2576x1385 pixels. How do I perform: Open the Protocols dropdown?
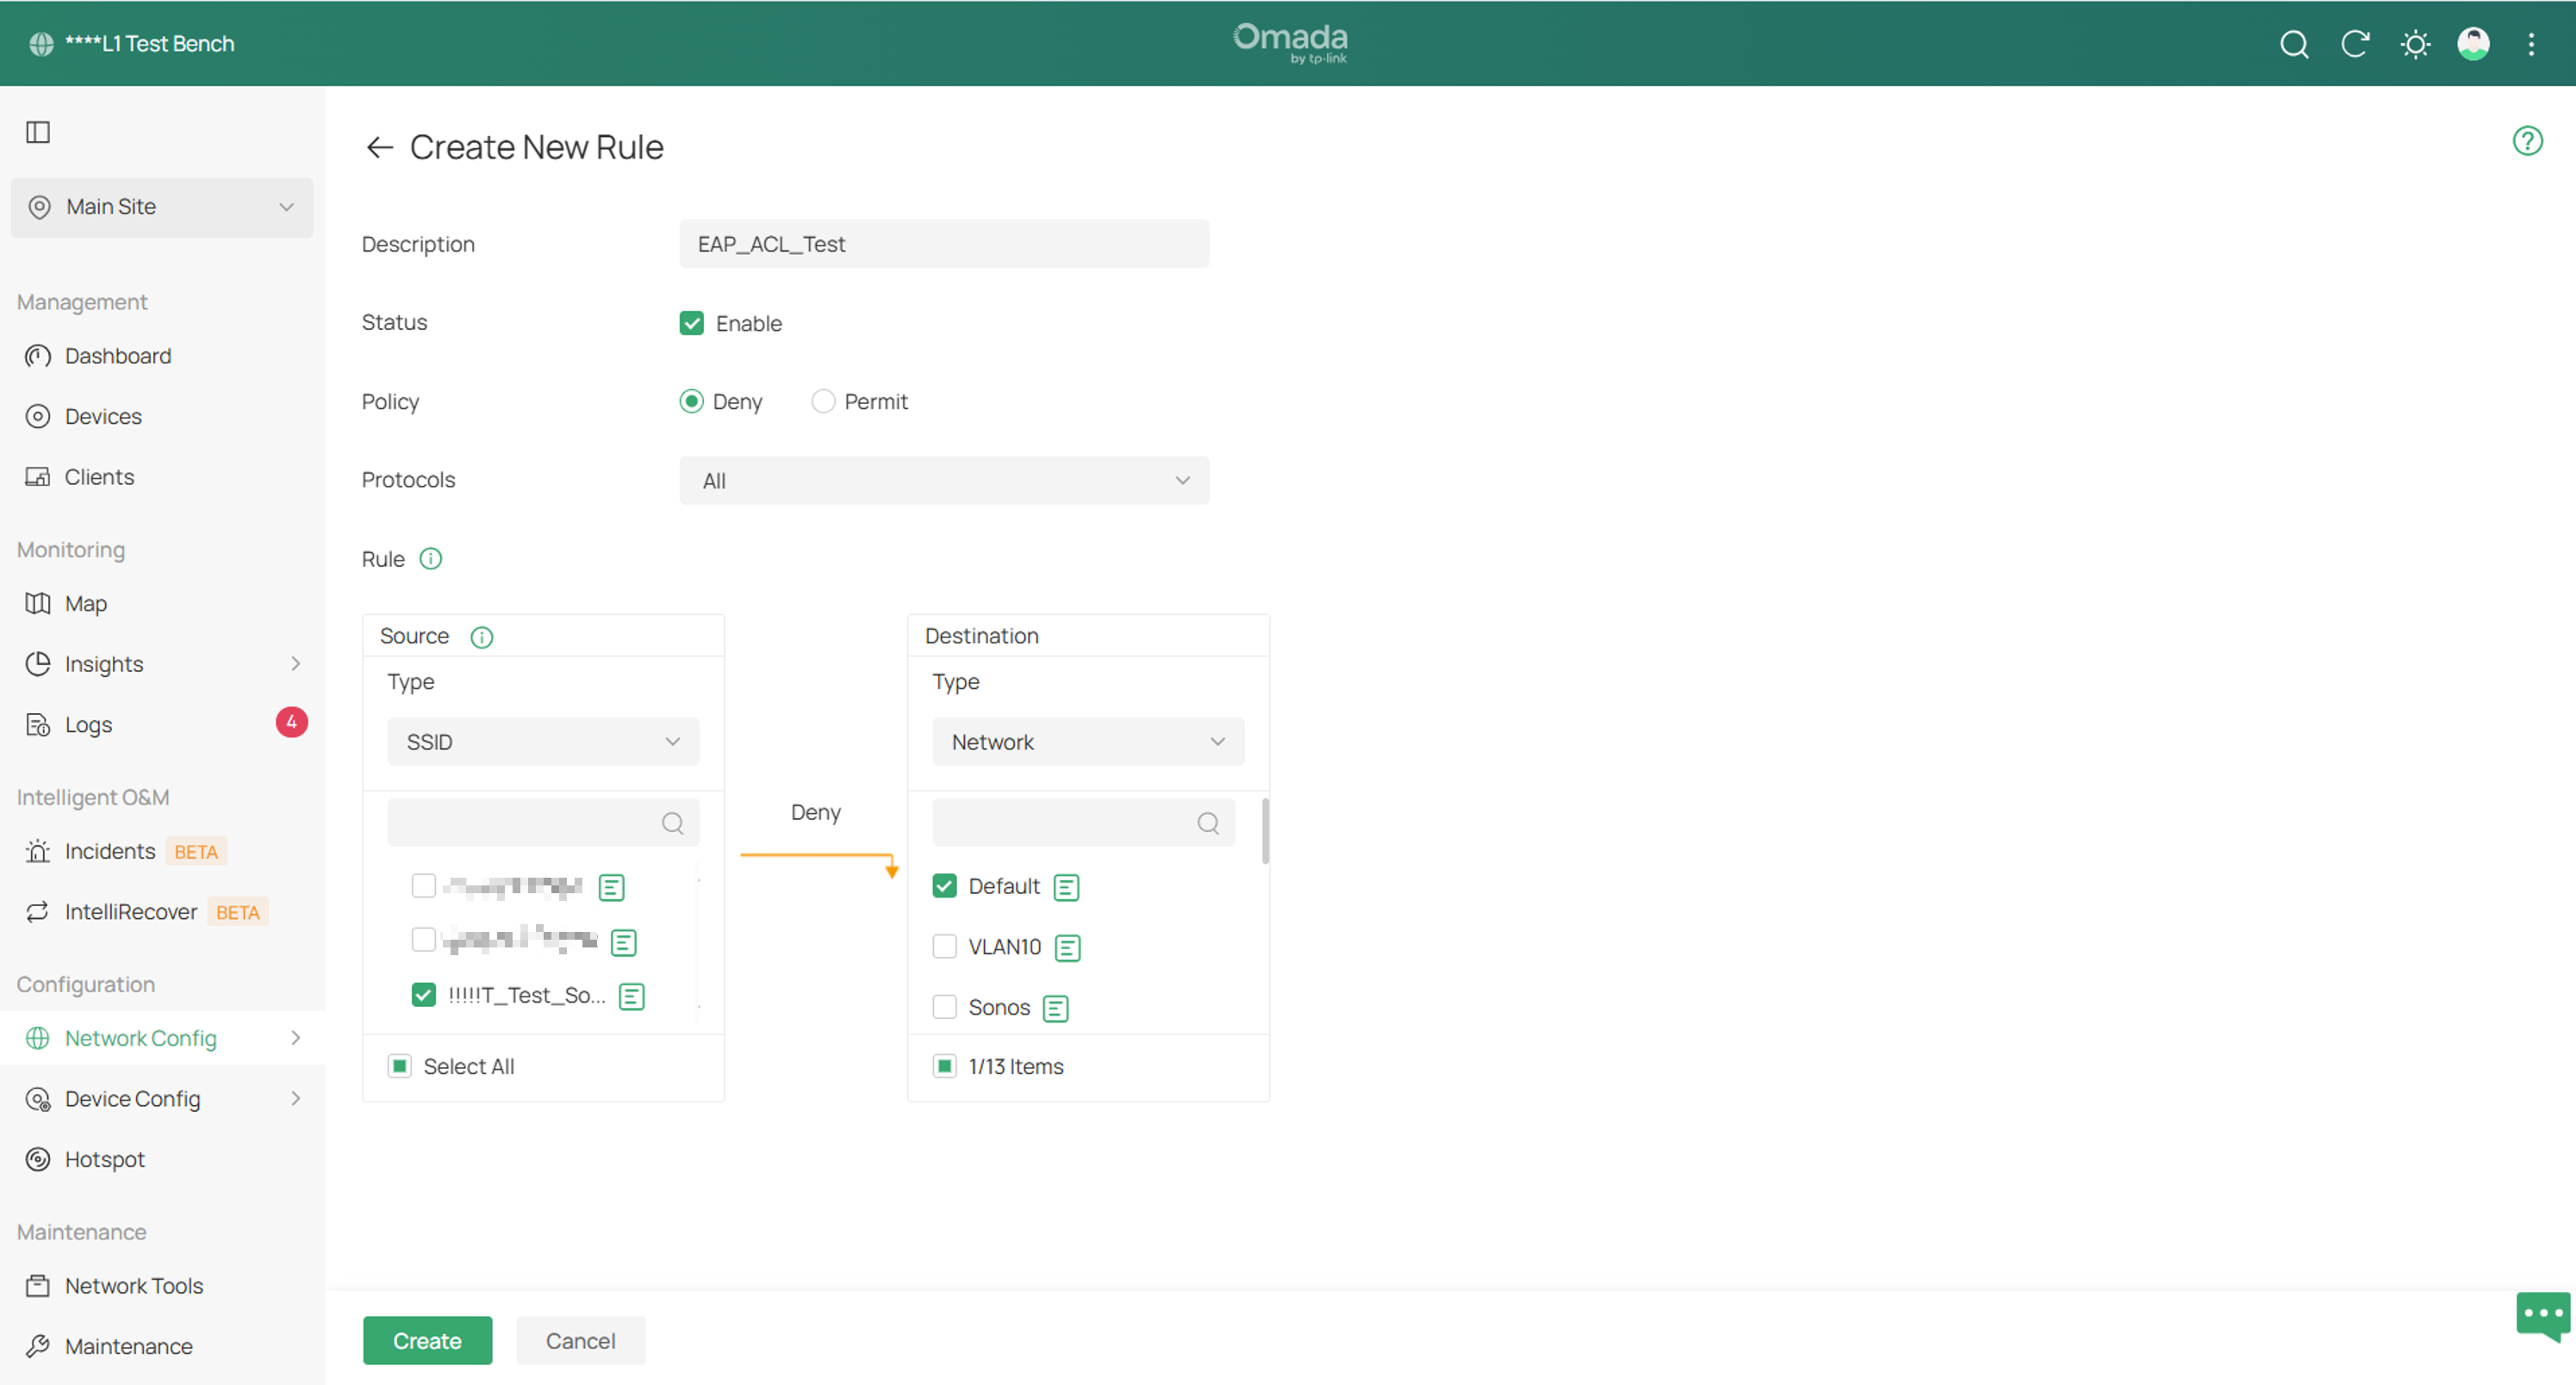point(944,481)
